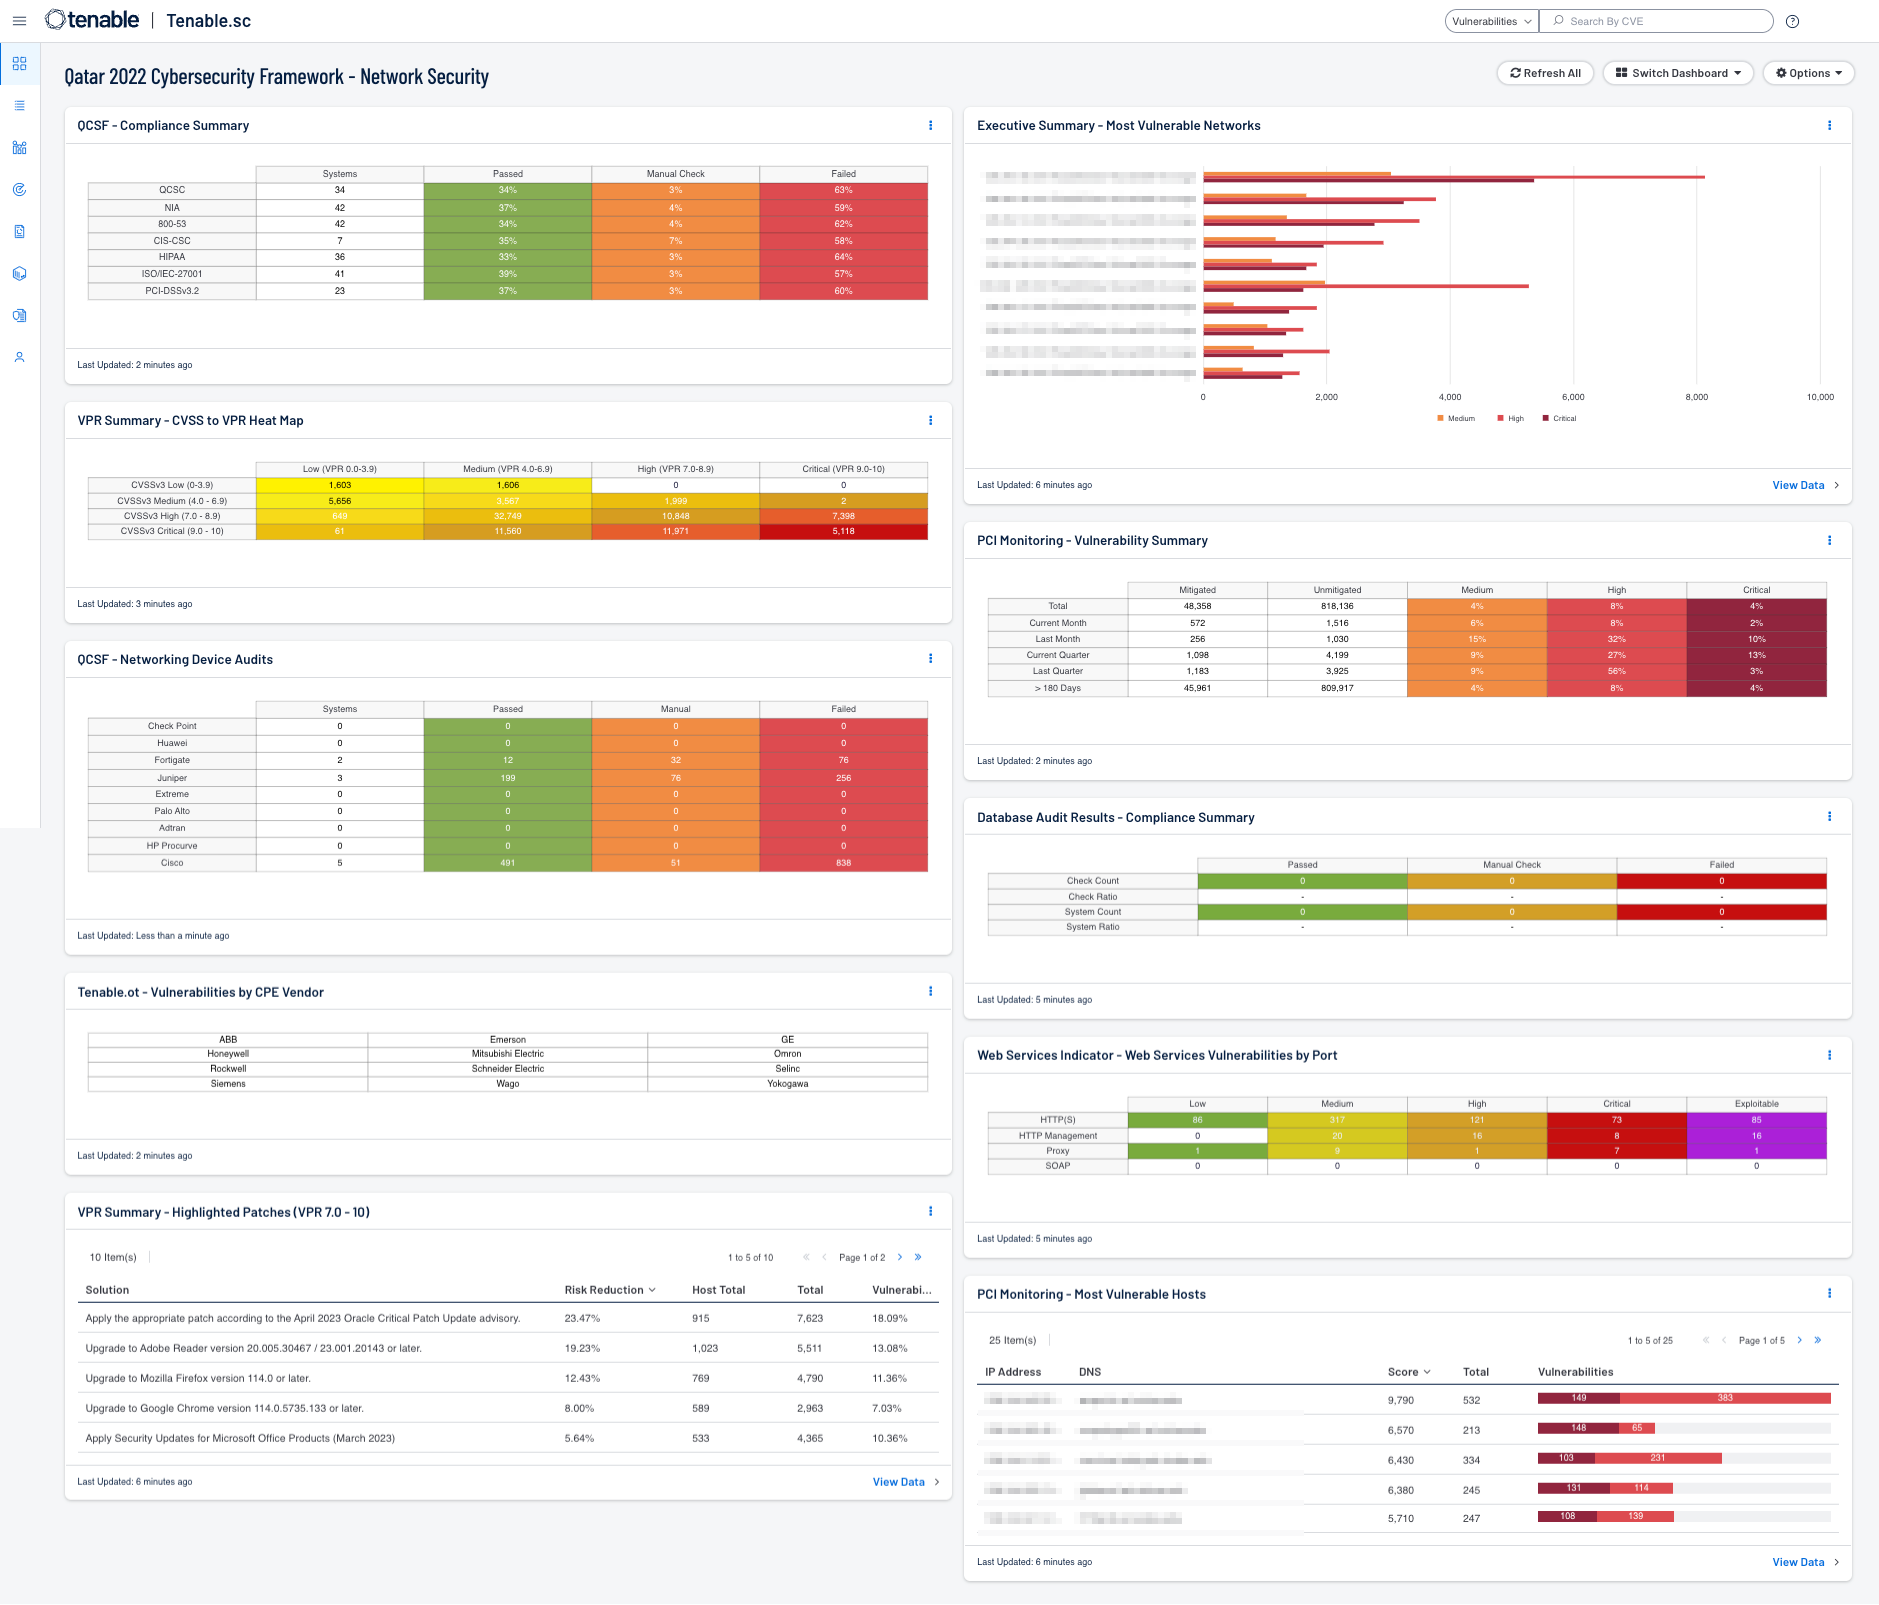This screenshot has height=1605, width=1879.
Task: Select the Google Chrome upgrade row
Action: (x=508, y=1409)
